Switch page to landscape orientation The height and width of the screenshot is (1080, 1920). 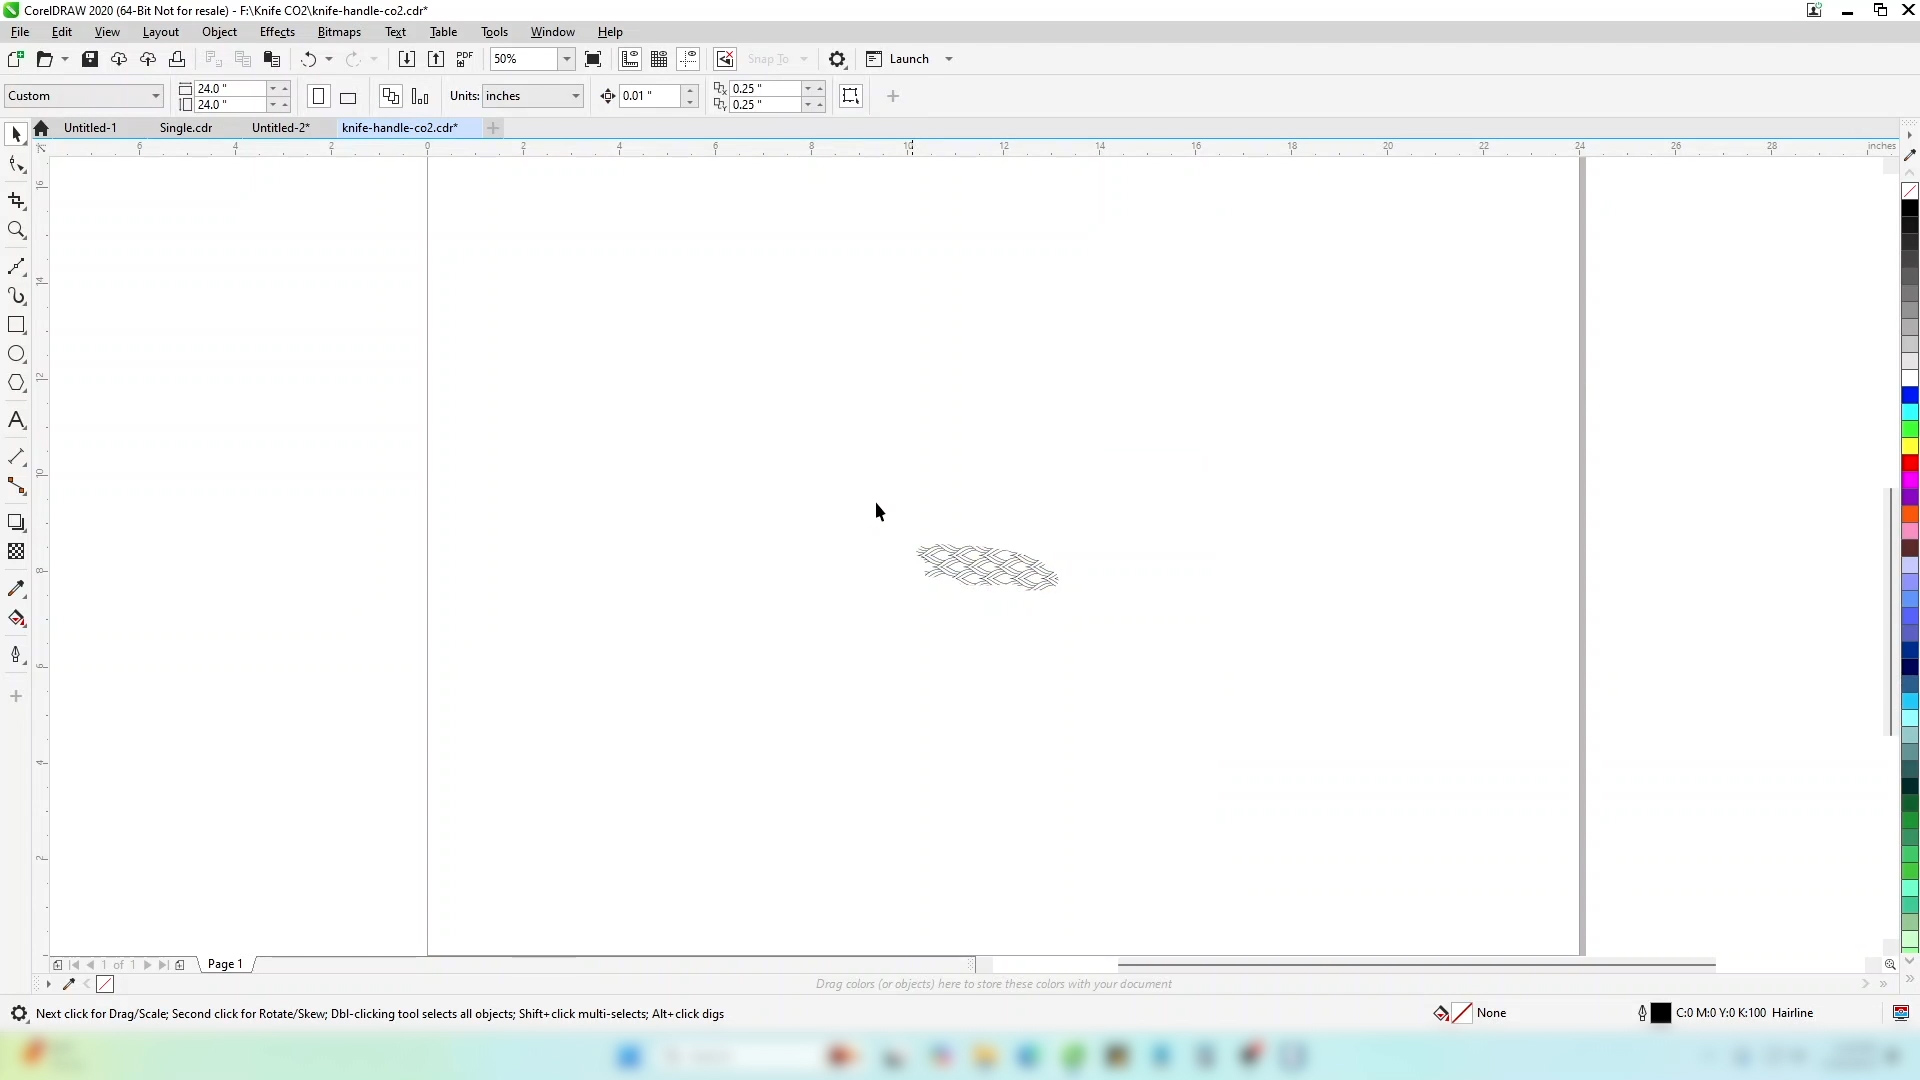pyautogui.click(x=348, y=97)
